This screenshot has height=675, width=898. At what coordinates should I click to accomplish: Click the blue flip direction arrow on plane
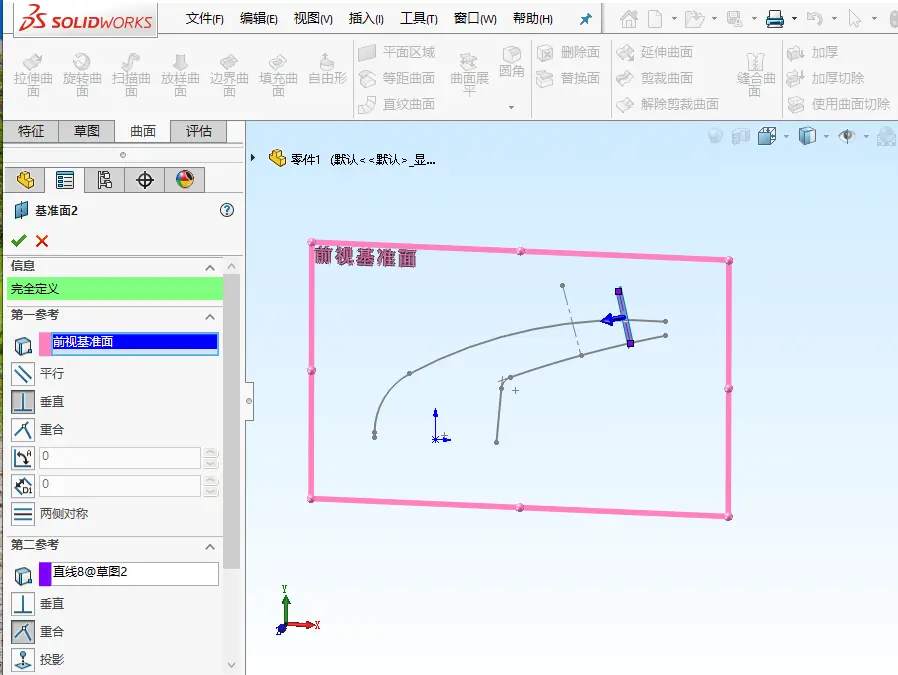tap(613, 319)
